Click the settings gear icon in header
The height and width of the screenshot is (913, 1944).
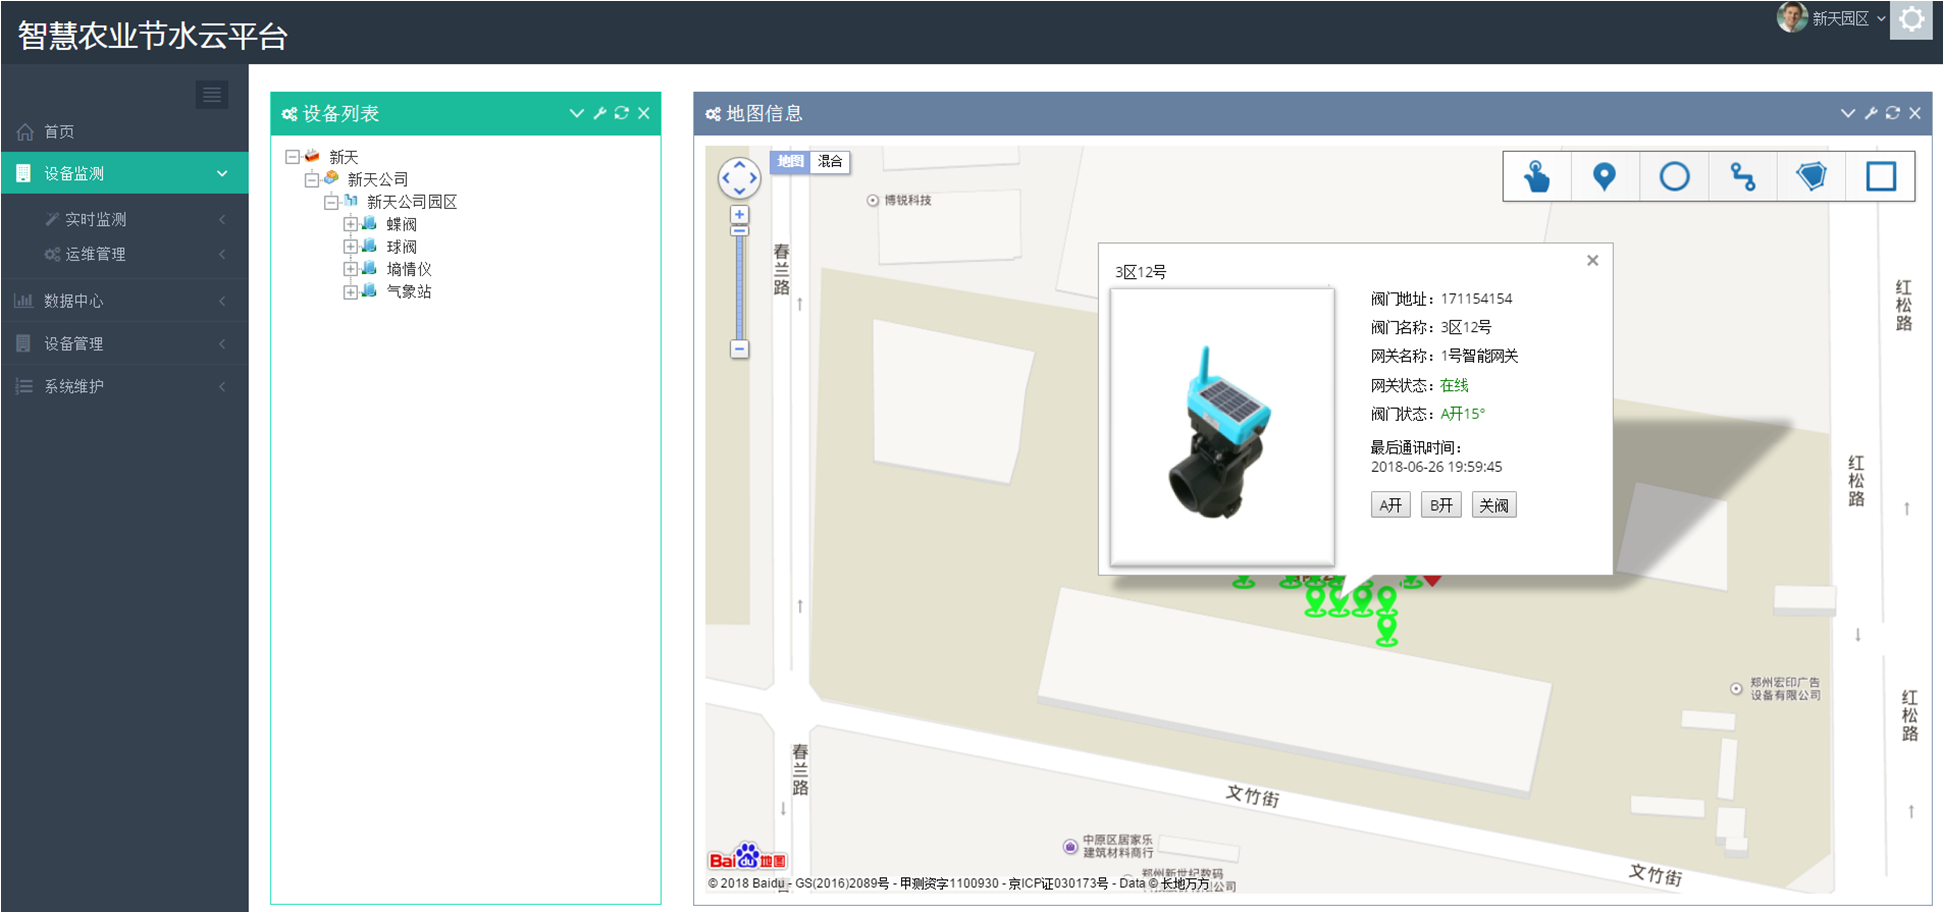tap(1910, 20)
